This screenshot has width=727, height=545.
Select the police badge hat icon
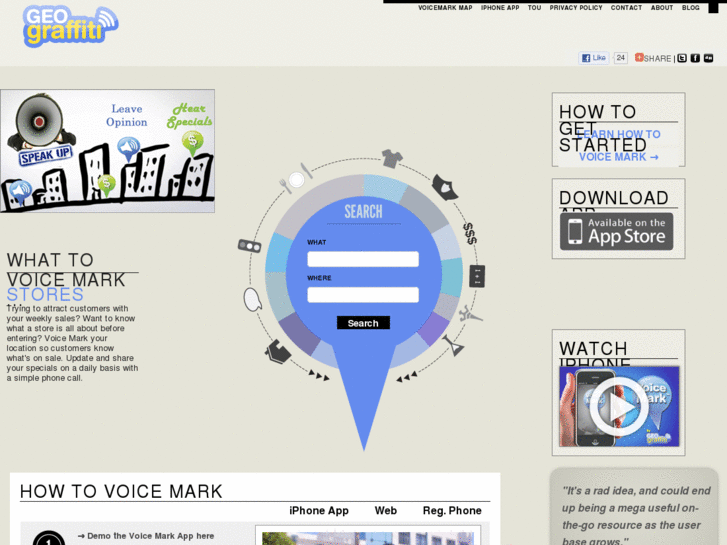(x=445, y=187)
